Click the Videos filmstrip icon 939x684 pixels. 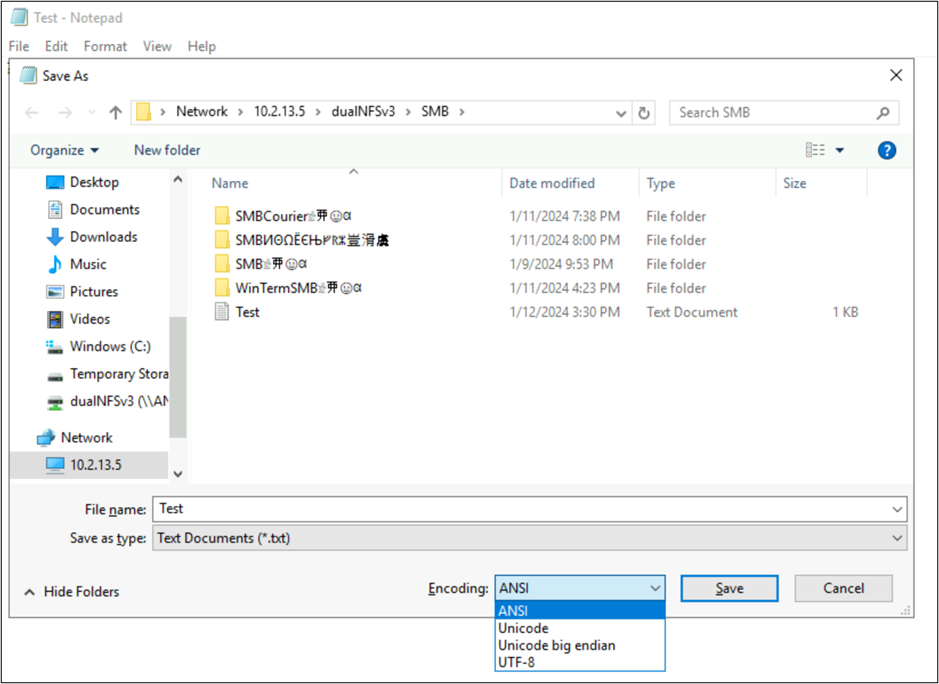click(55, 319)
